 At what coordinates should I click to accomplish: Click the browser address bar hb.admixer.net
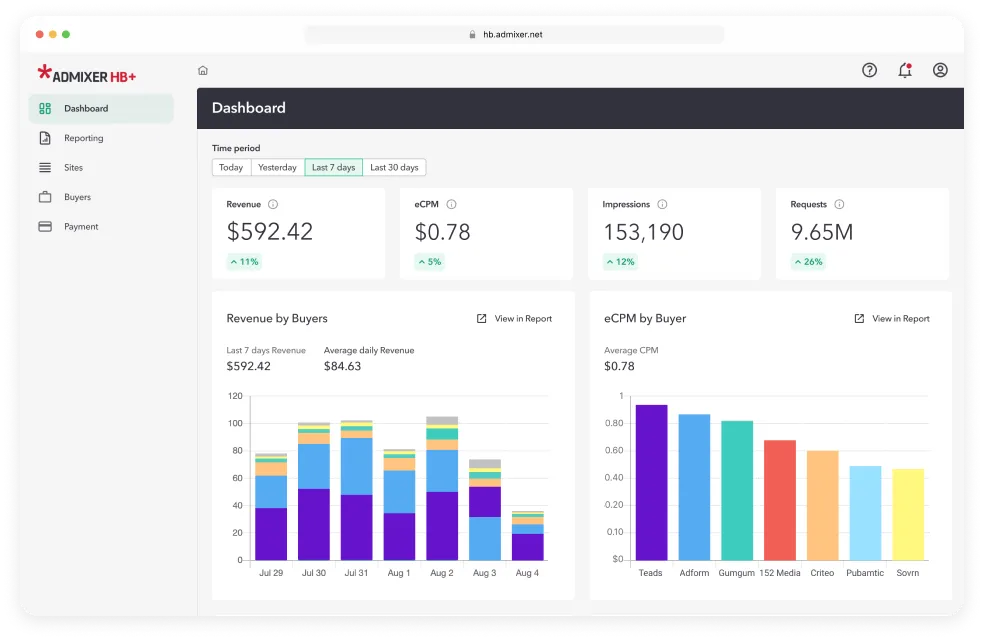coord(513,34)
